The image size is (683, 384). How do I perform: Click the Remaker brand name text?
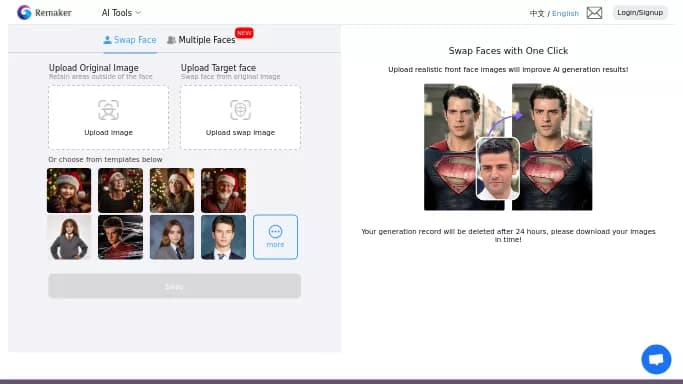(x=53, y=13)
